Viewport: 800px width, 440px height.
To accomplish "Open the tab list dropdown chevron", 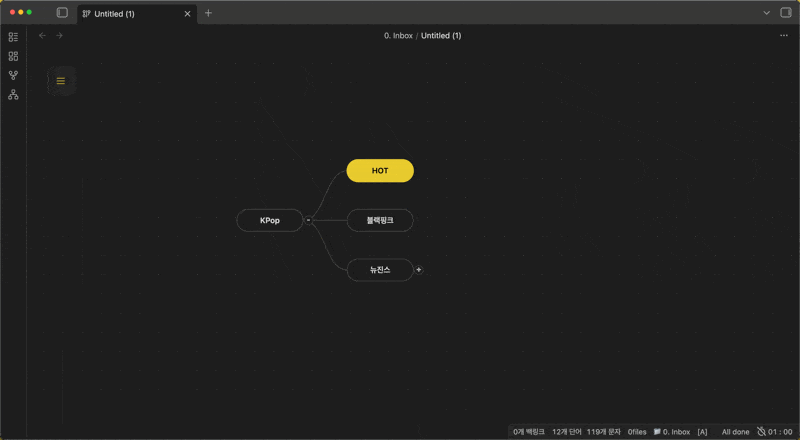I will (766, 13).
